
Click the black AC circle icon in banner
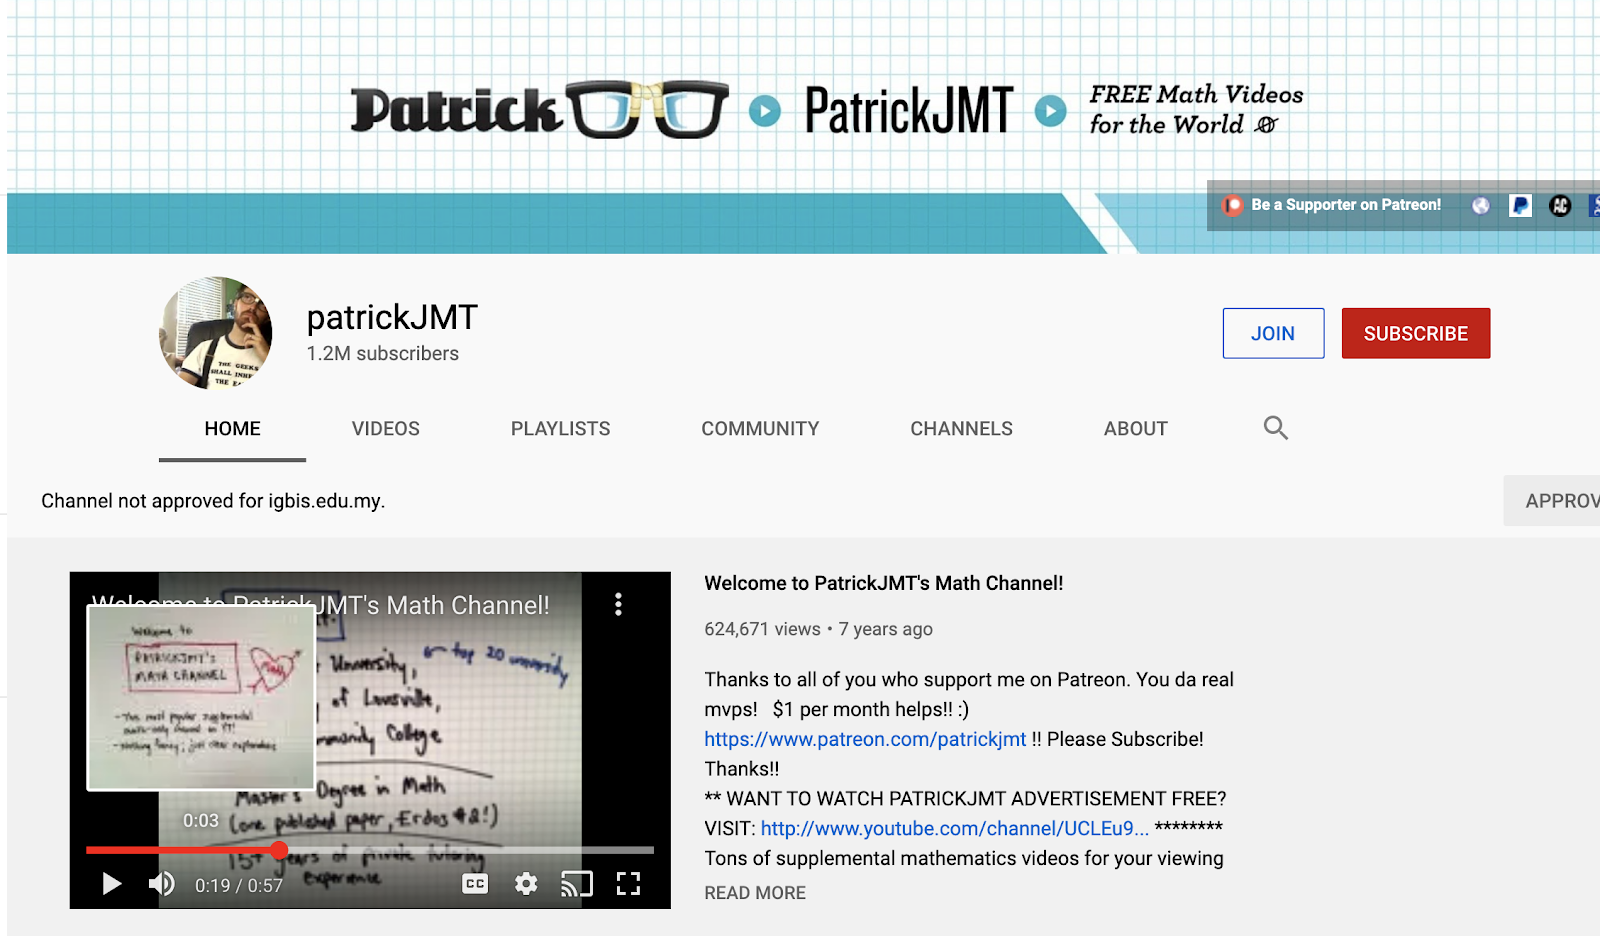pyautogui.click(x=1560, y=205)
